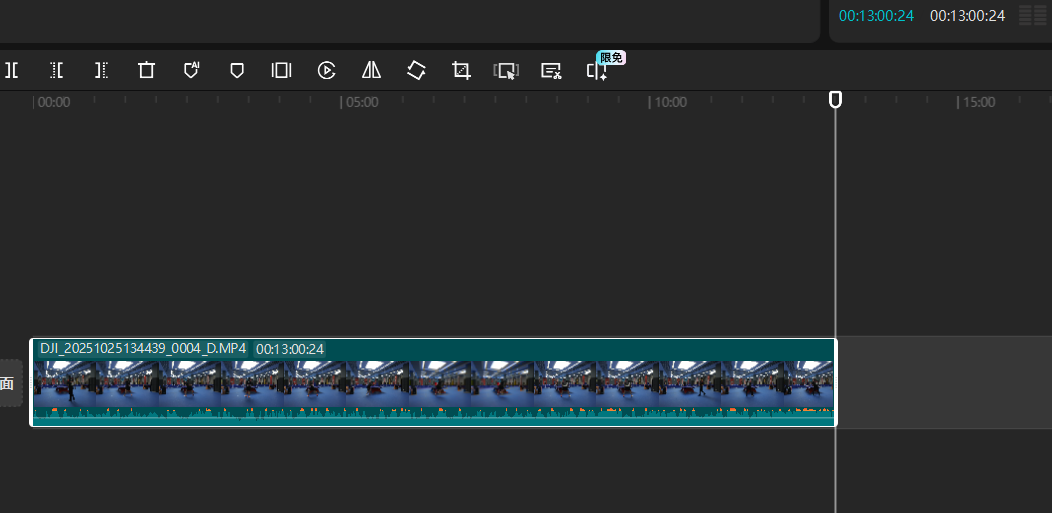The width and height of the screenshot is (1052, 513).
Task: Select the Crop tool
Action: [x=461, y=70]
